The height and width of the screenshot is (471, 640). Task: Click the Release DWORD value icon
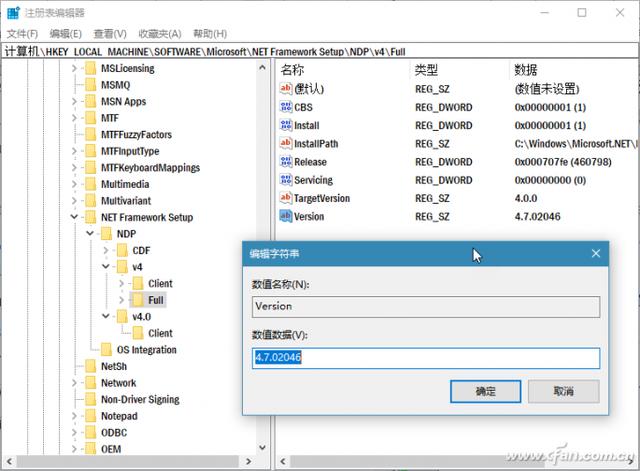286,161
